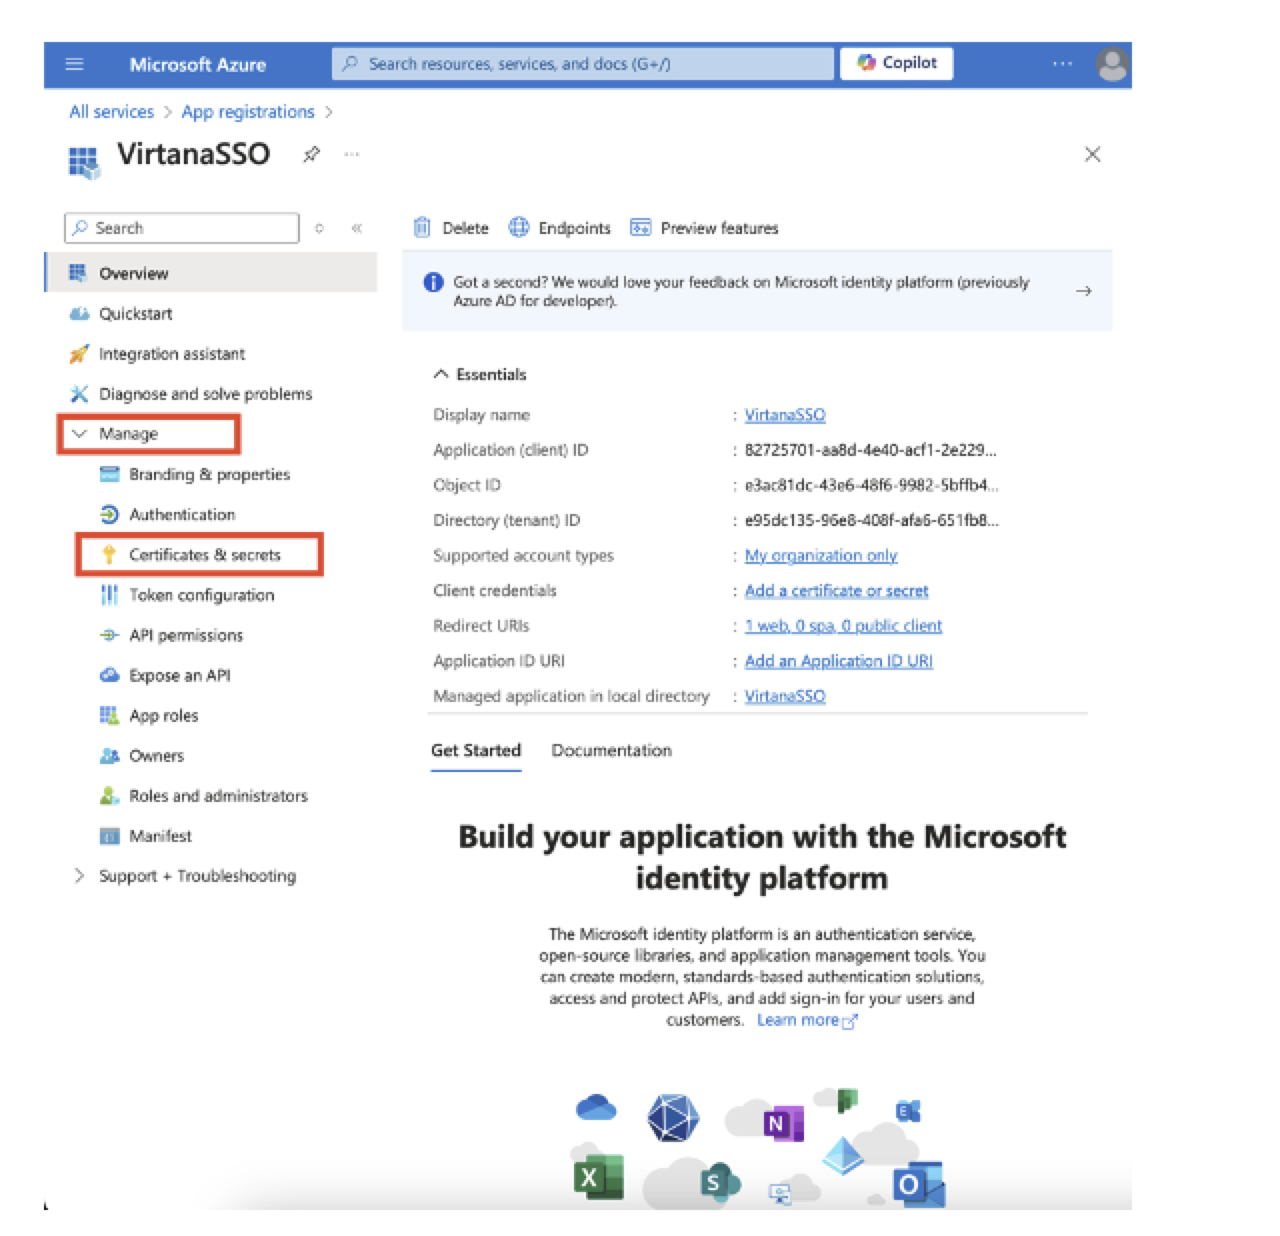The height and width of the screenshot is (1236, 1280).
Task: Collapse the sidebar with double chevron
Action: coord(356,228)
